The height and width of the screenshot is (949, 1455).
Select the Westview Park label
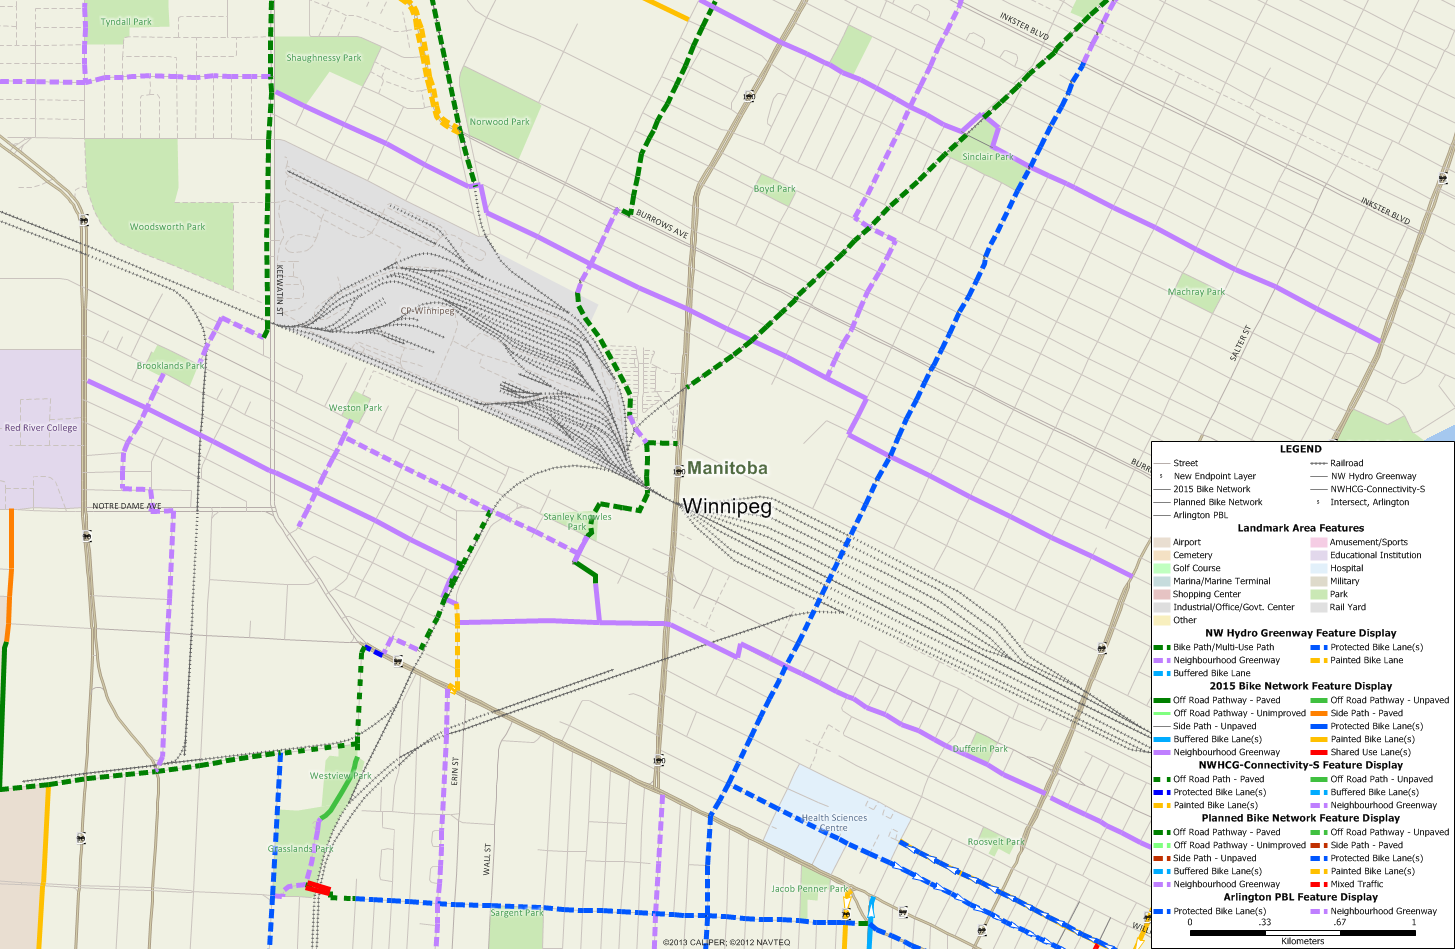(x=340, y=776)
